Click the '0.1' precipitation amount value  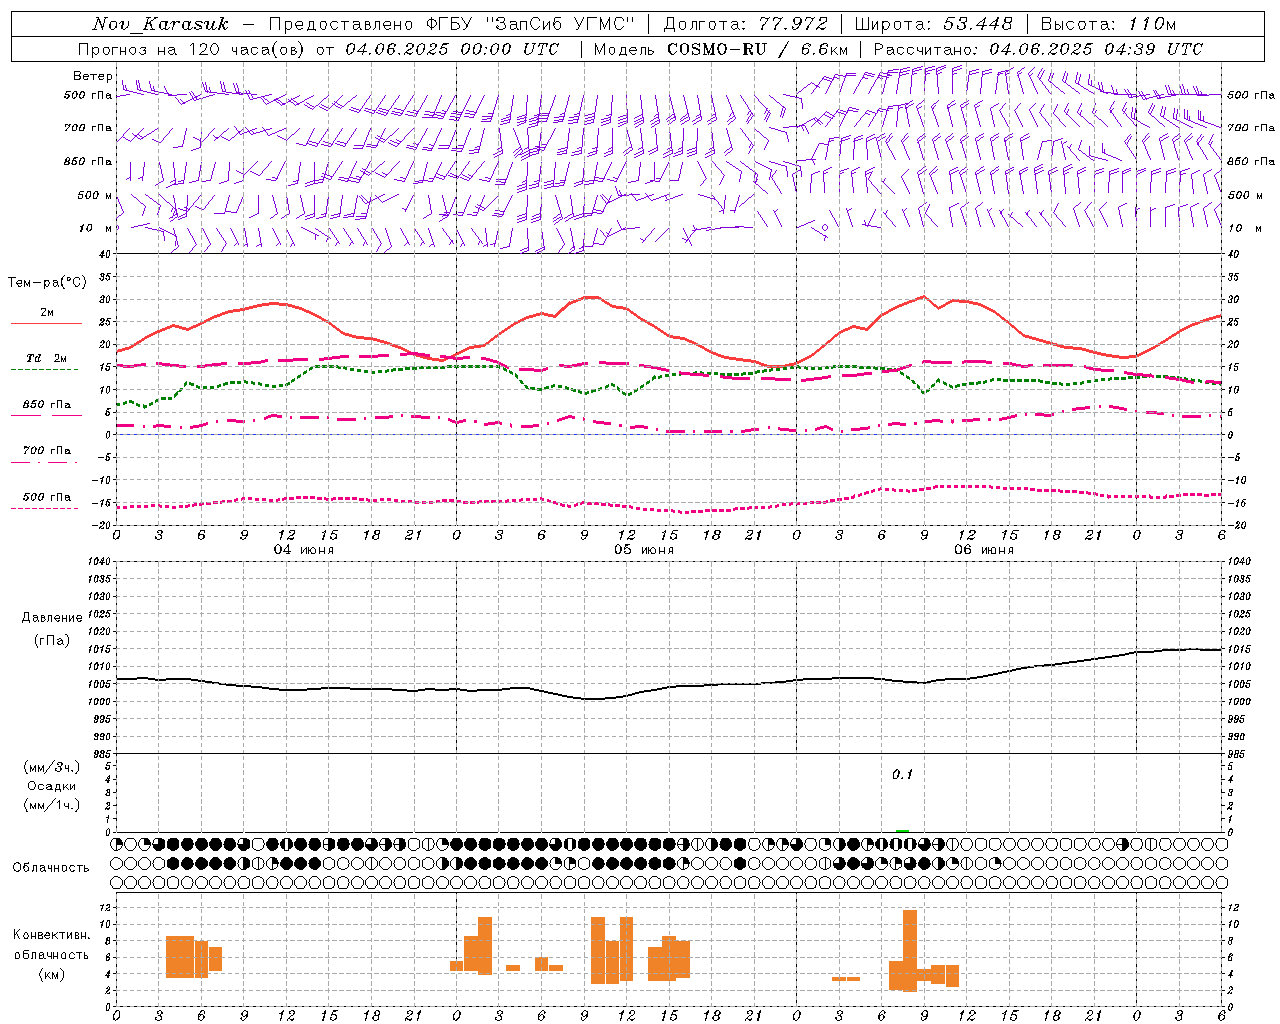(x=902, y=775)
